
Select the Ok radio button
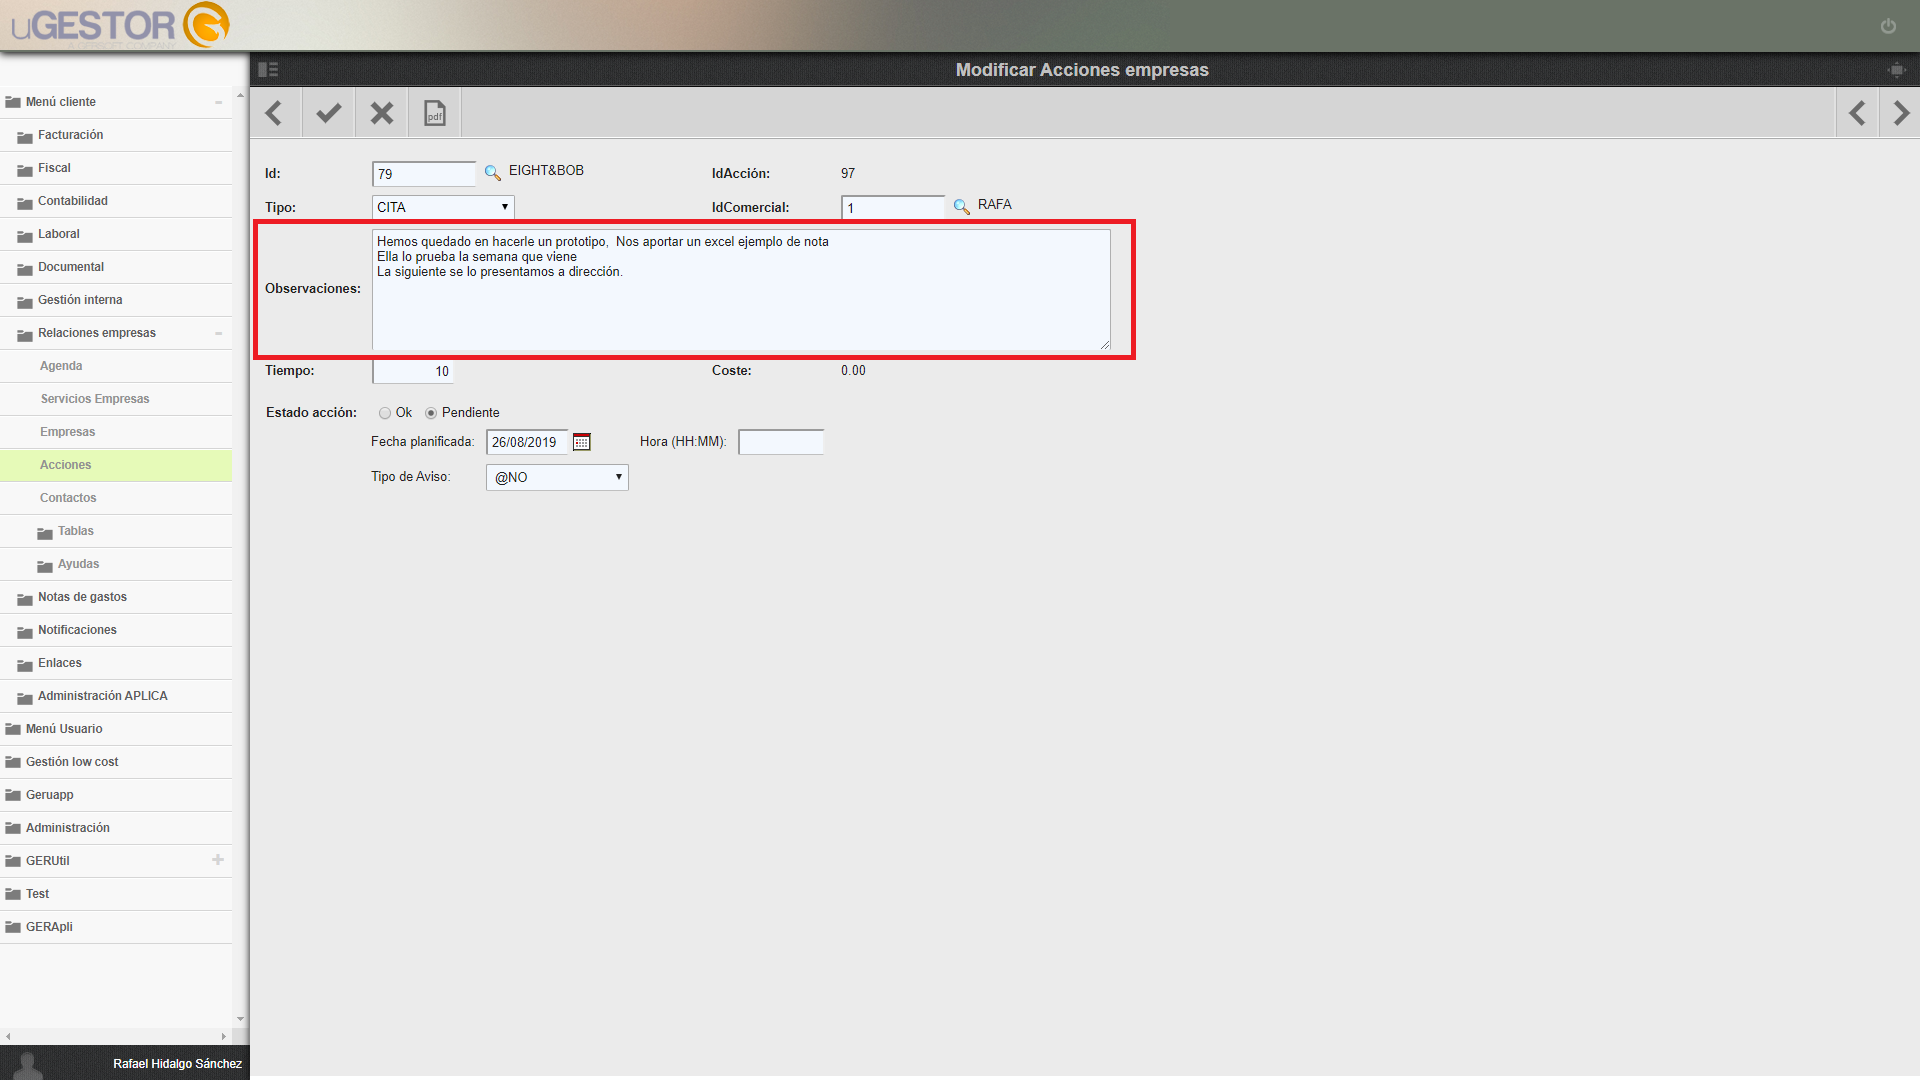(385, 413)
